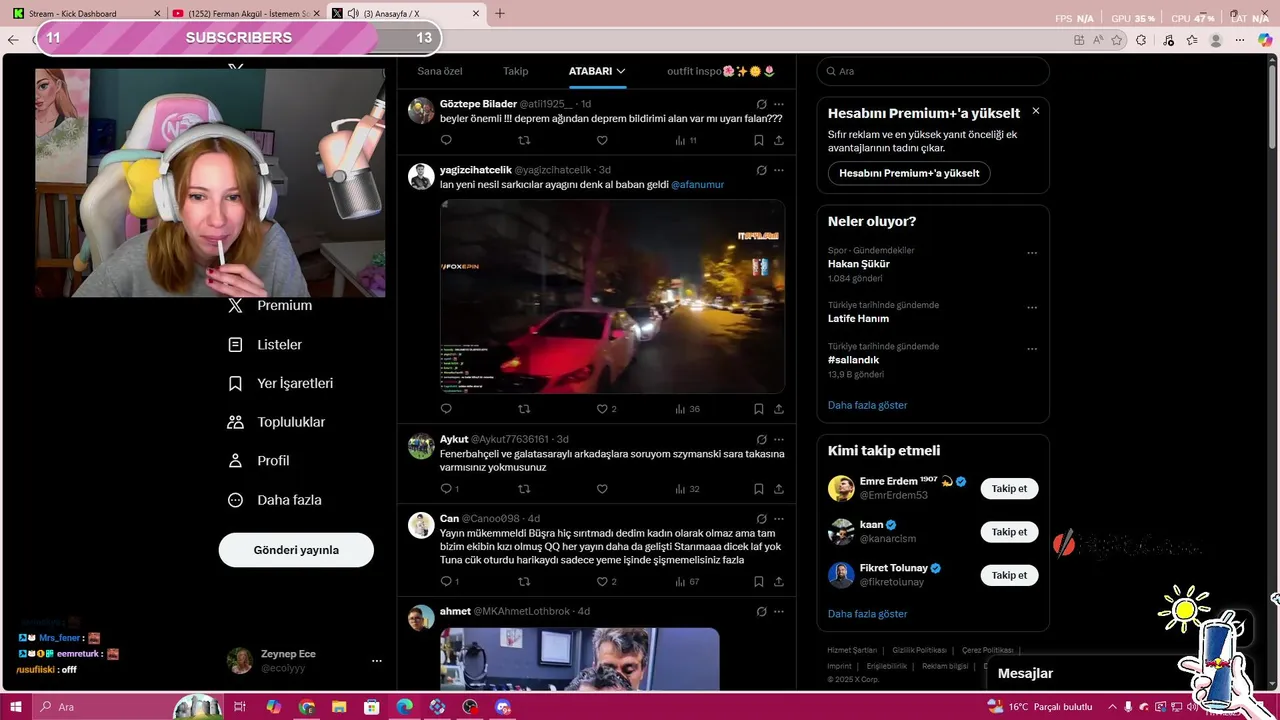Open Grok icon on yagizcihatcelik's post
The height and width of the screenshot is (720, 1280).
click(761, 170)
